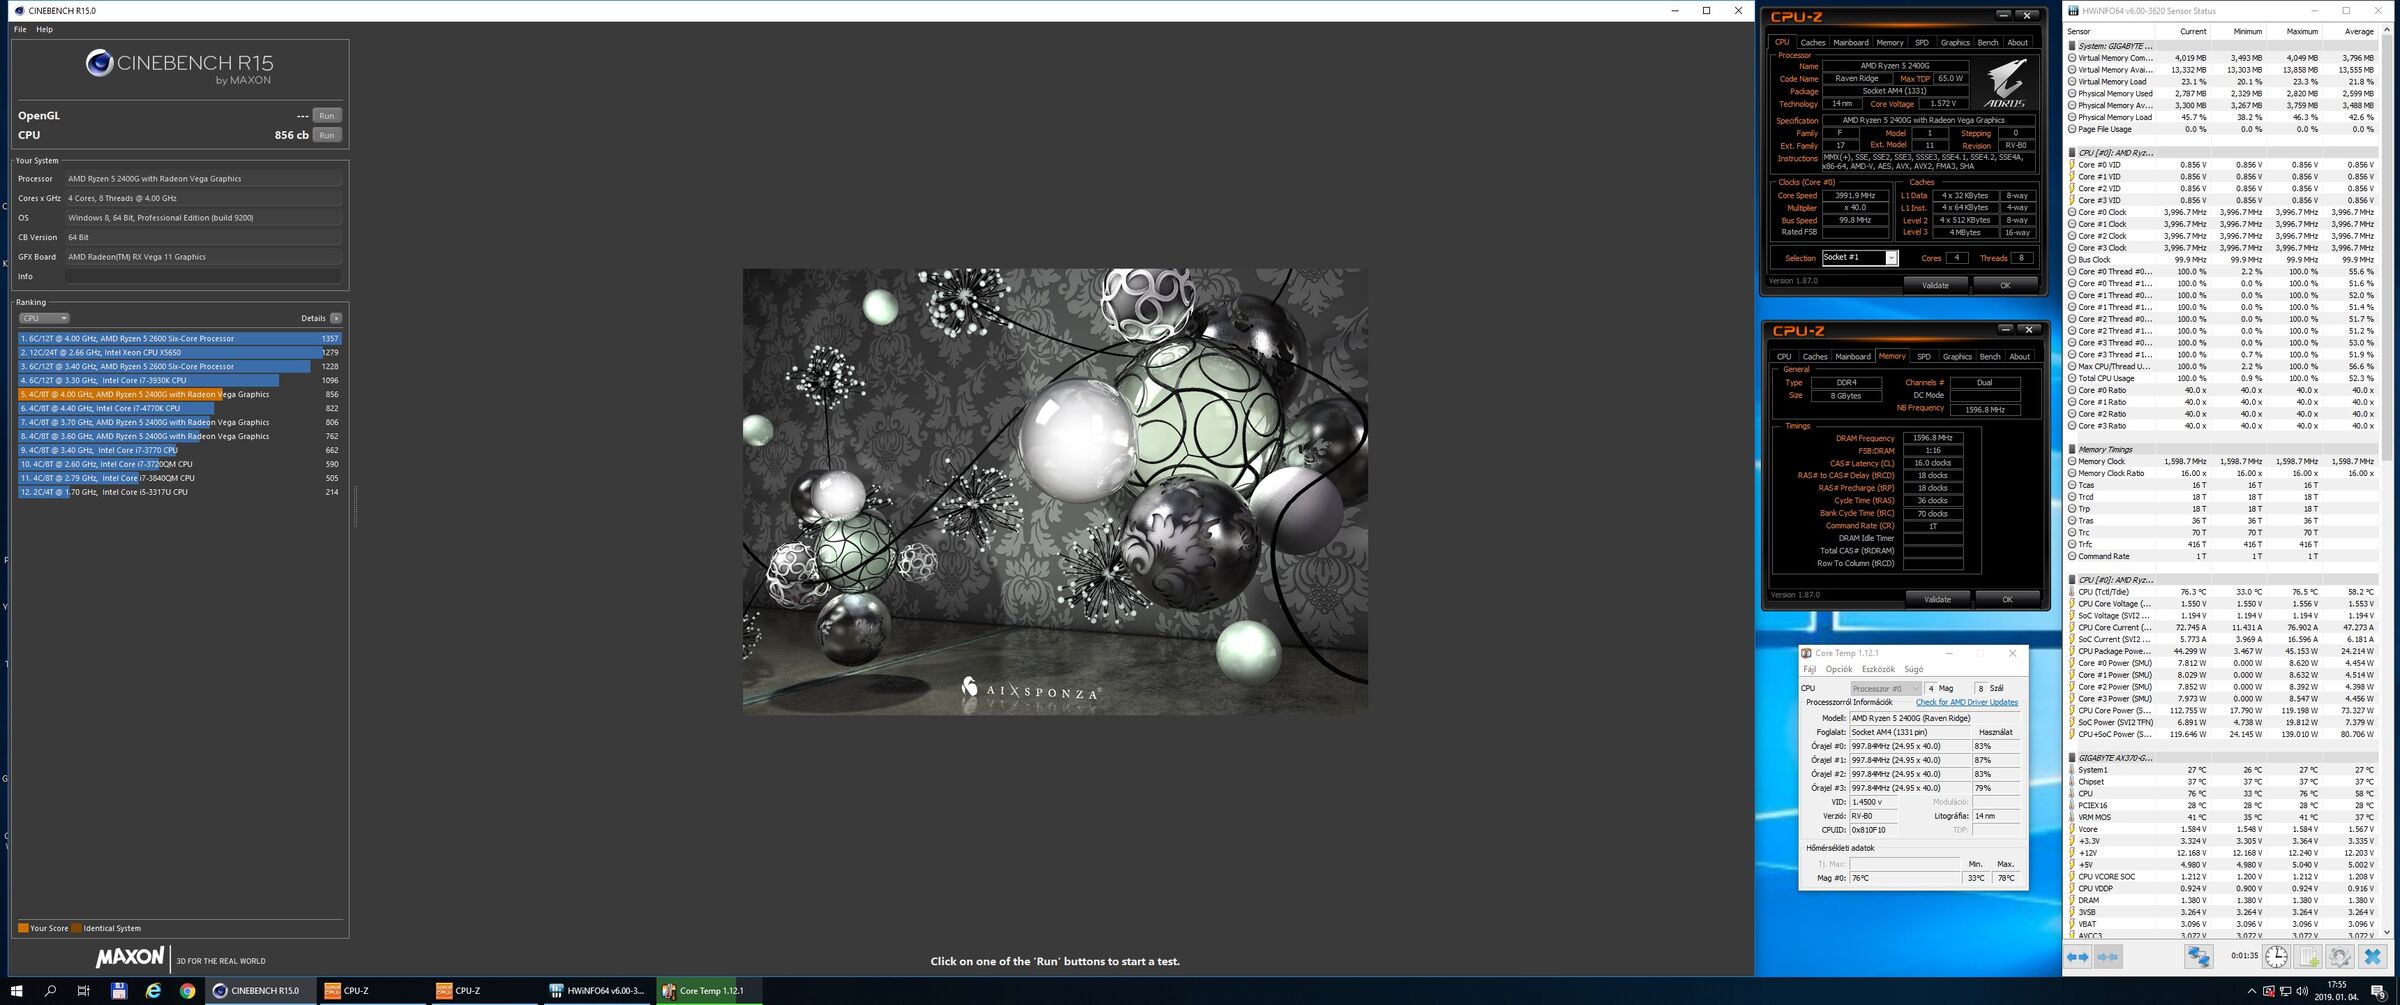2400x1005 pixels.
Task: Run the Cinebench OpenGL test
Action: pyautogui.click(x=327, y=116)
